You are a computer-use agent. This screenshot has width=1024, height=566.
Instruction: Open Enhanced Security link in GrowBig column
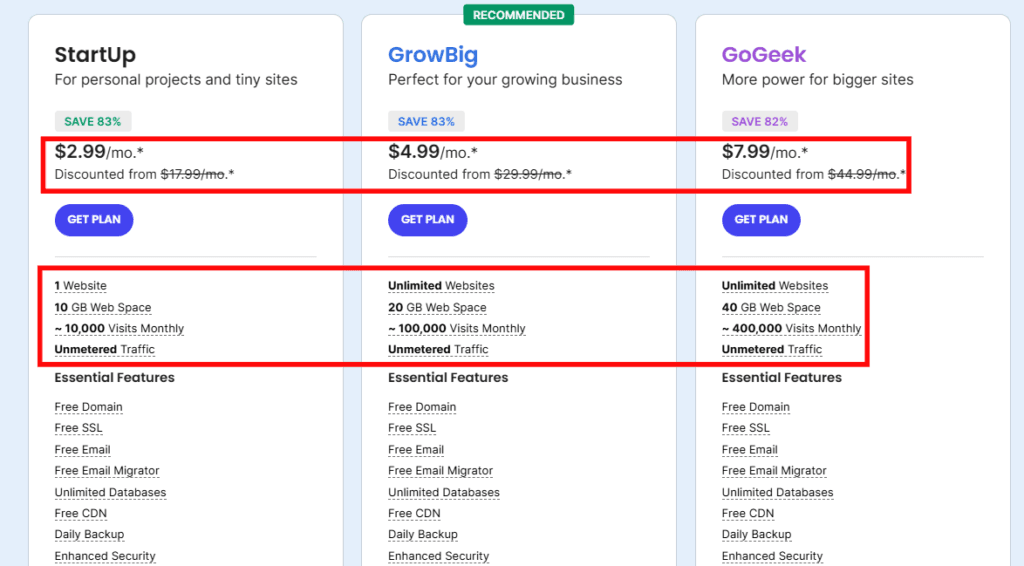[438, 556]
